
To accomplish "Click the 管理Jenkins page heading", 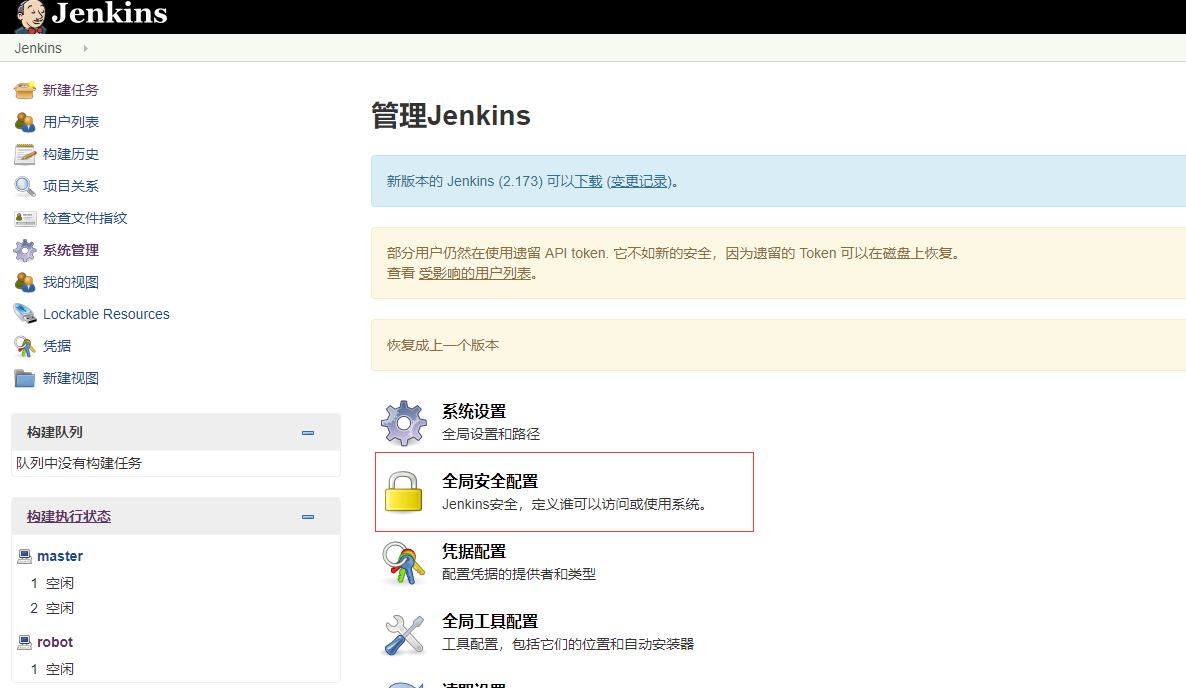I will click(x=451, y=116).
